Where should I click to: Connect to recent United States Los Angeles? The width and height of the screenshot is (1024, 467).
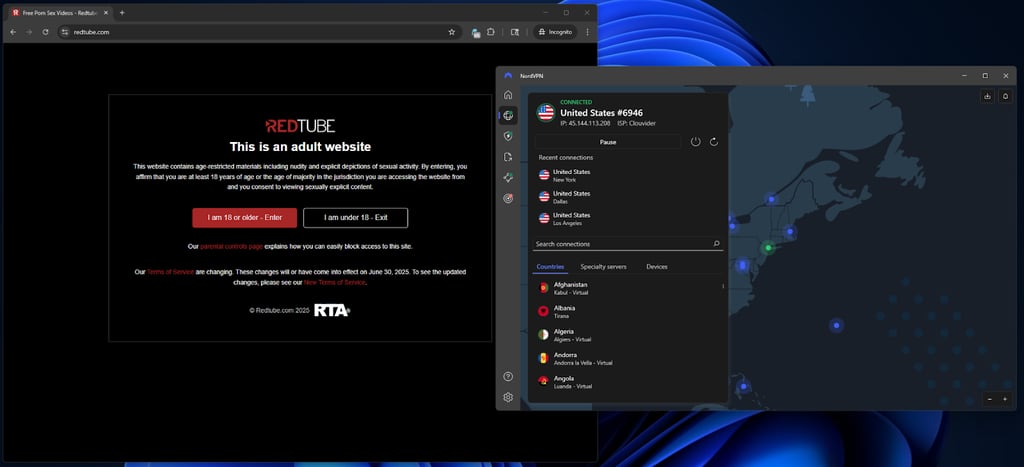coord(627,218)
